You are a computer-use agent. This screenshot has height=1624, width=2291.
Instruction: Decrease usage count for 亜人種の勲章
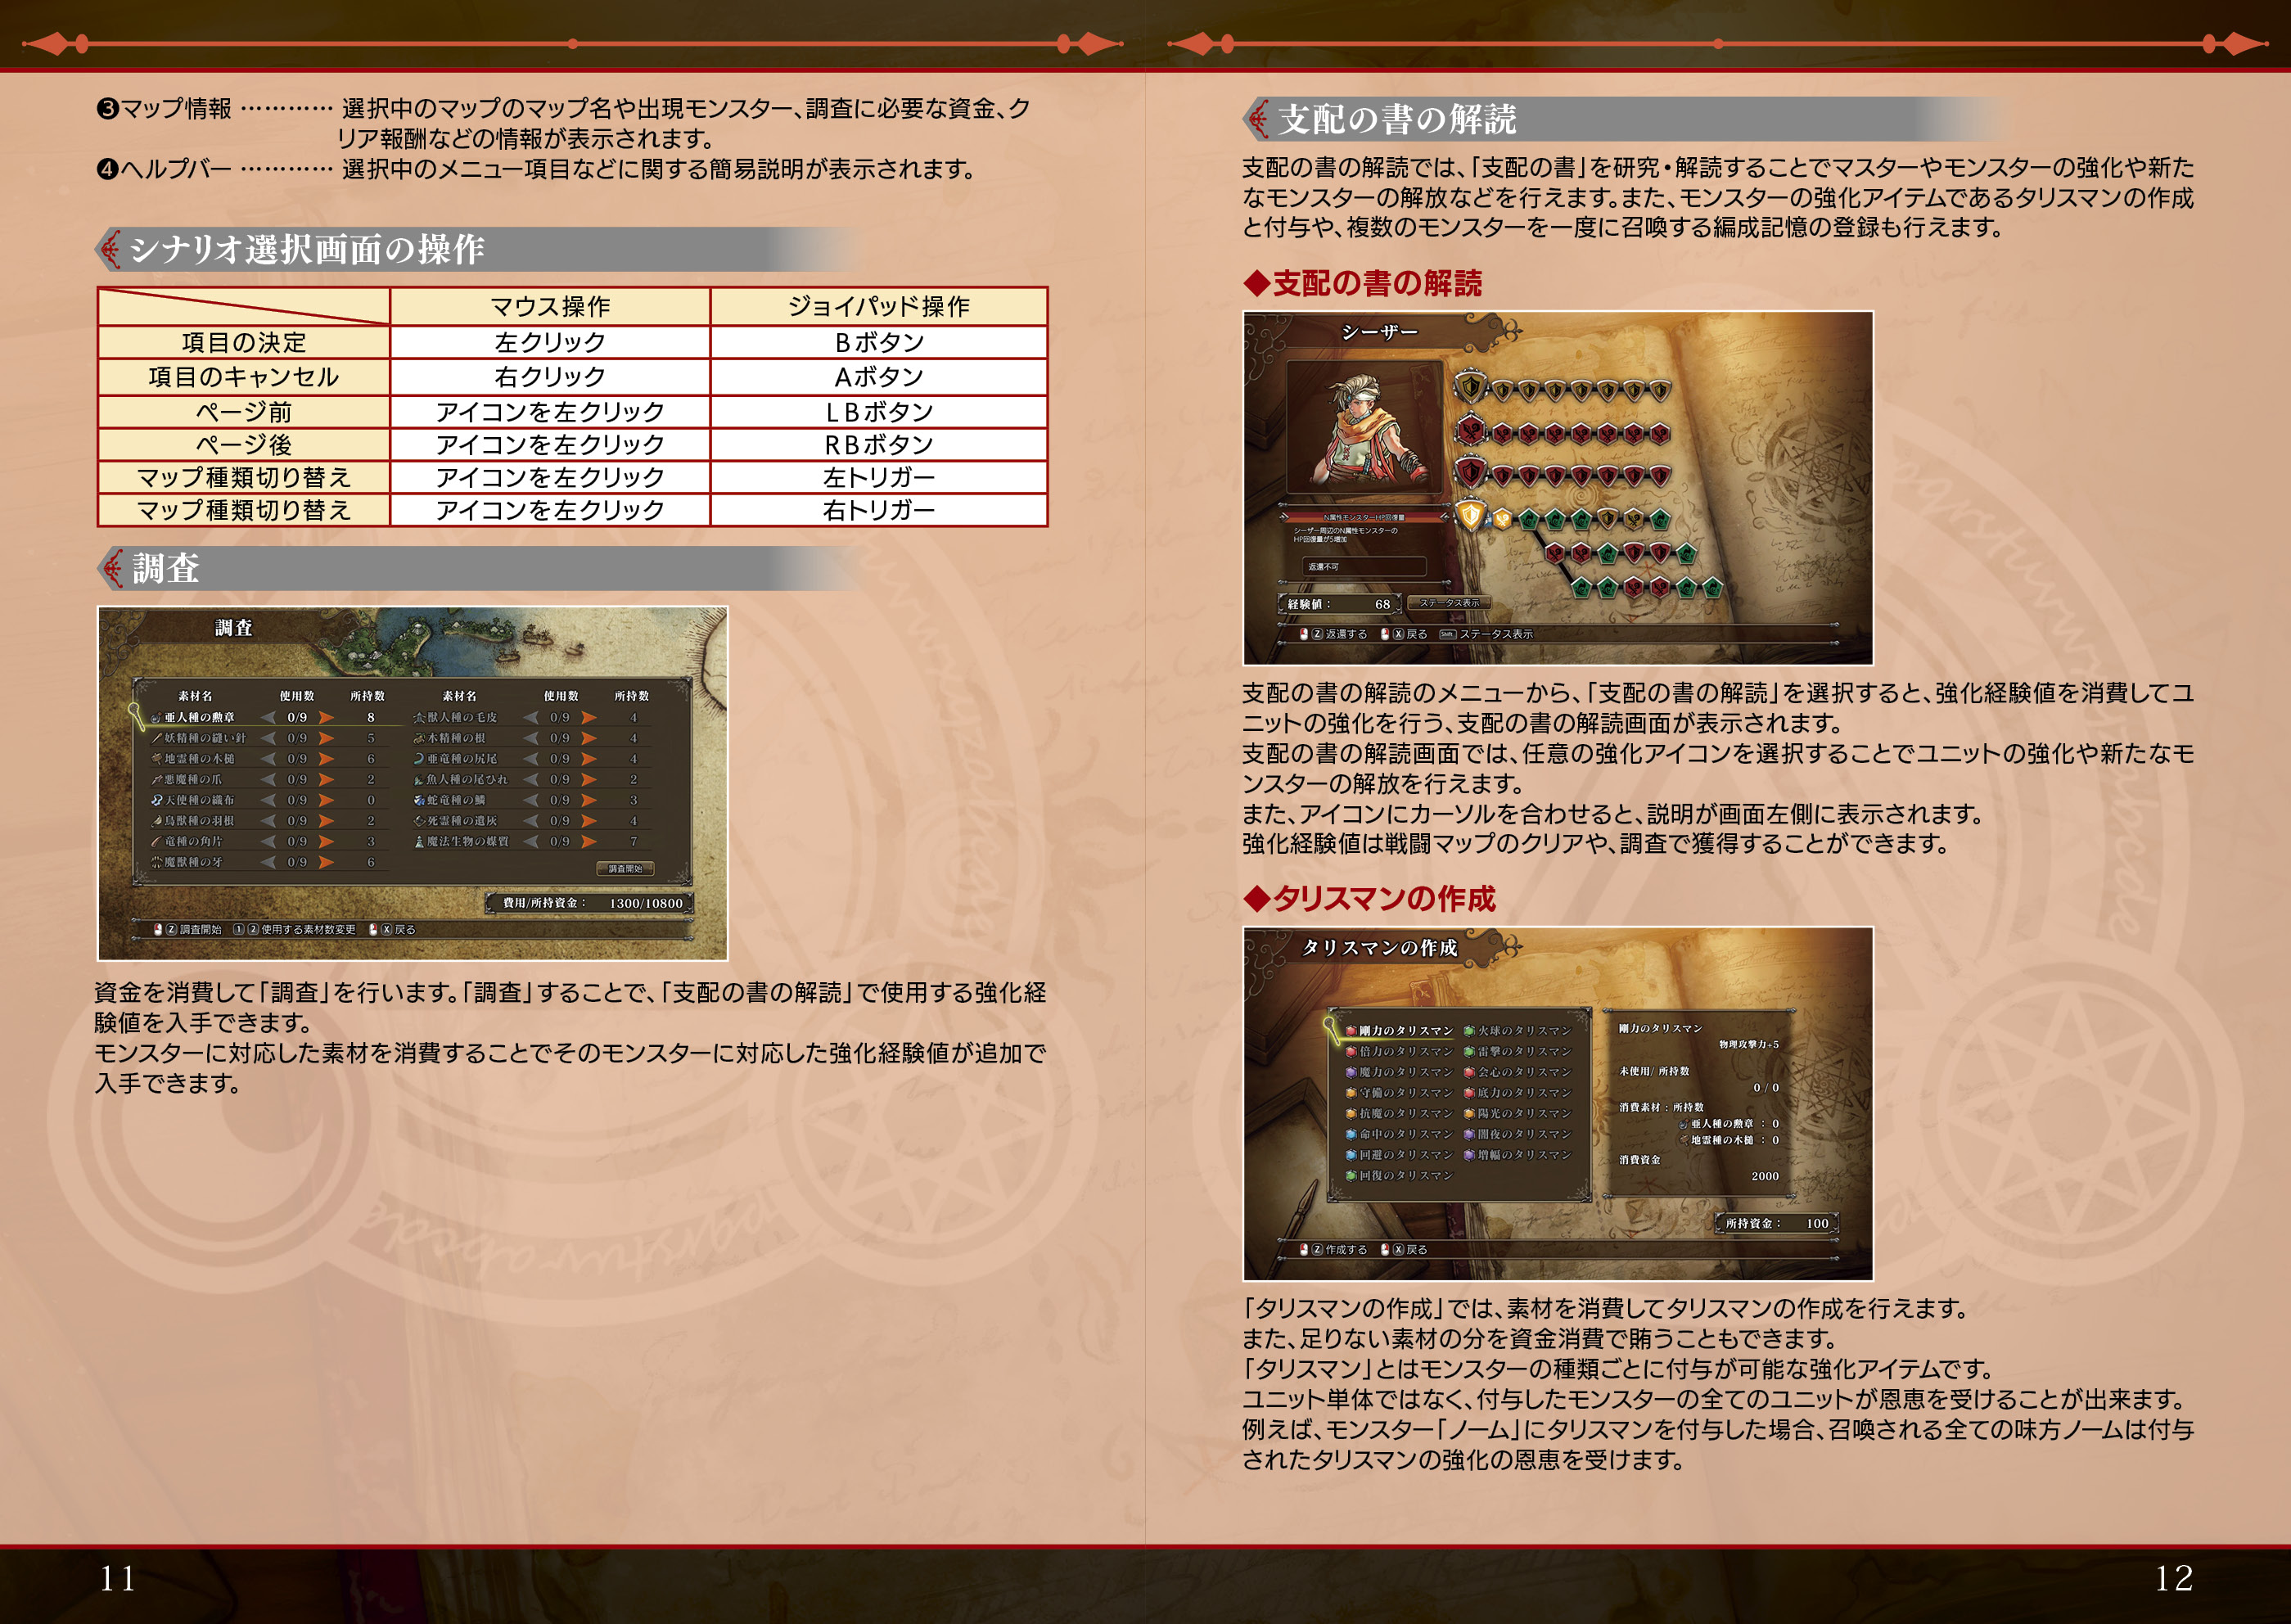click(268, 718)
